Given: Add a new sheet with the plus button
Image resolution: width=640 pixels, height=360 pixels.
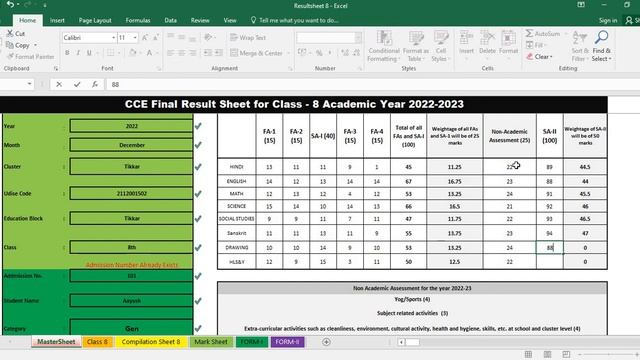Looking at the screenshot, I should [326, 342].
